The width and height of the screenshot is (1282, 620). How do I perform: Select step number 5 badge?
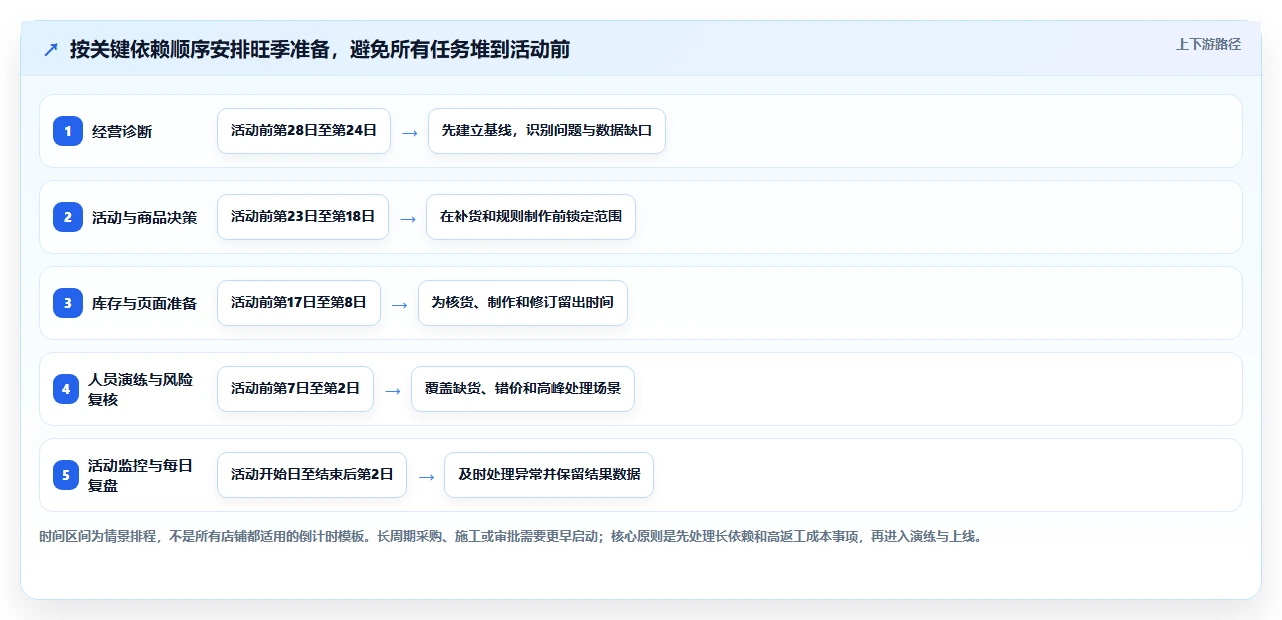coord(66,475)
